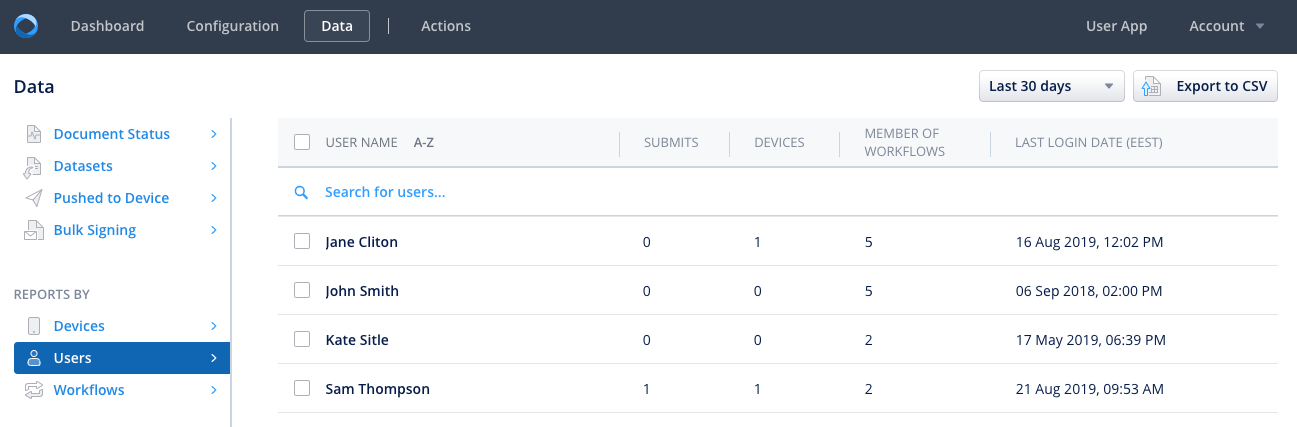
Task: Click the magnifier icon in user search
Action: (301, 192)
